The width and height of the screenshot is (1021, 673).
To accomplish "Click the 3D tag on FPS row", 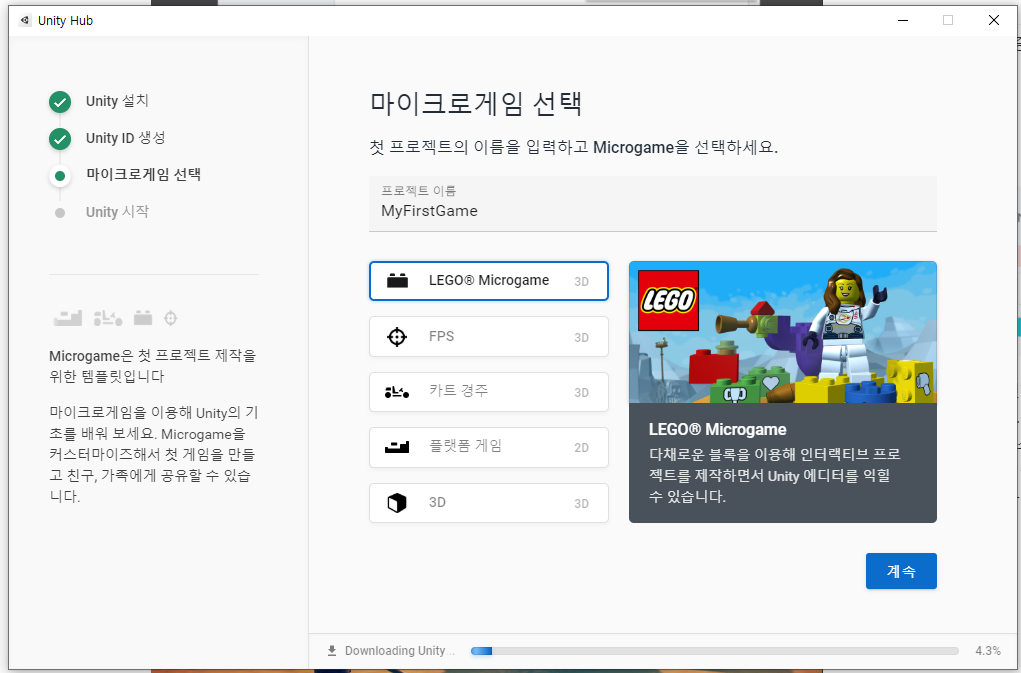I will point(581,337).
